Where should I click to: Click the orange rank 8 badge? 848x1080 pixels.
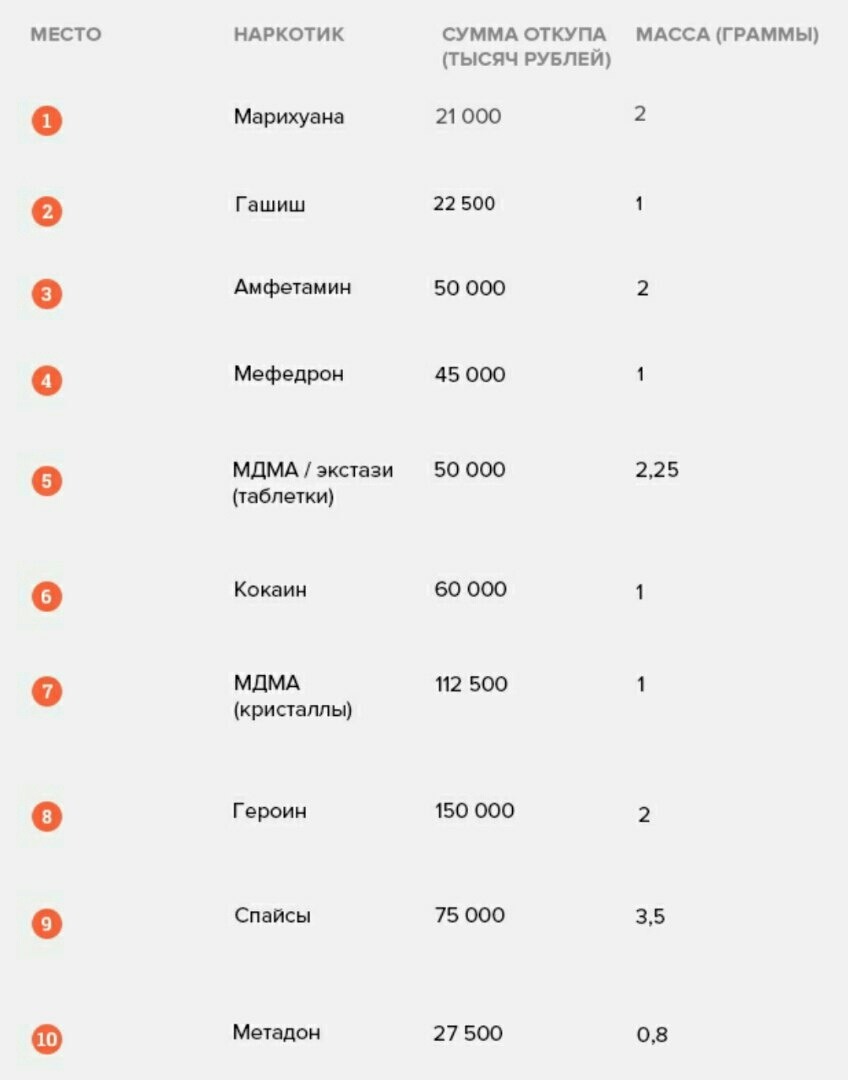click(x=46, y=817)
